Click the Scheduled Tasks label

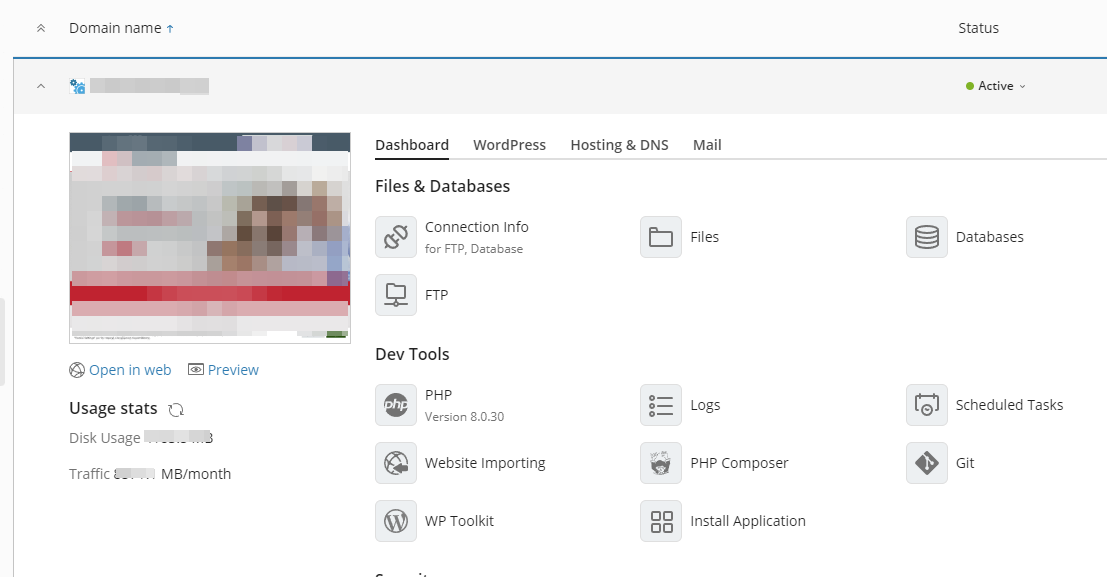(1009, 405)
